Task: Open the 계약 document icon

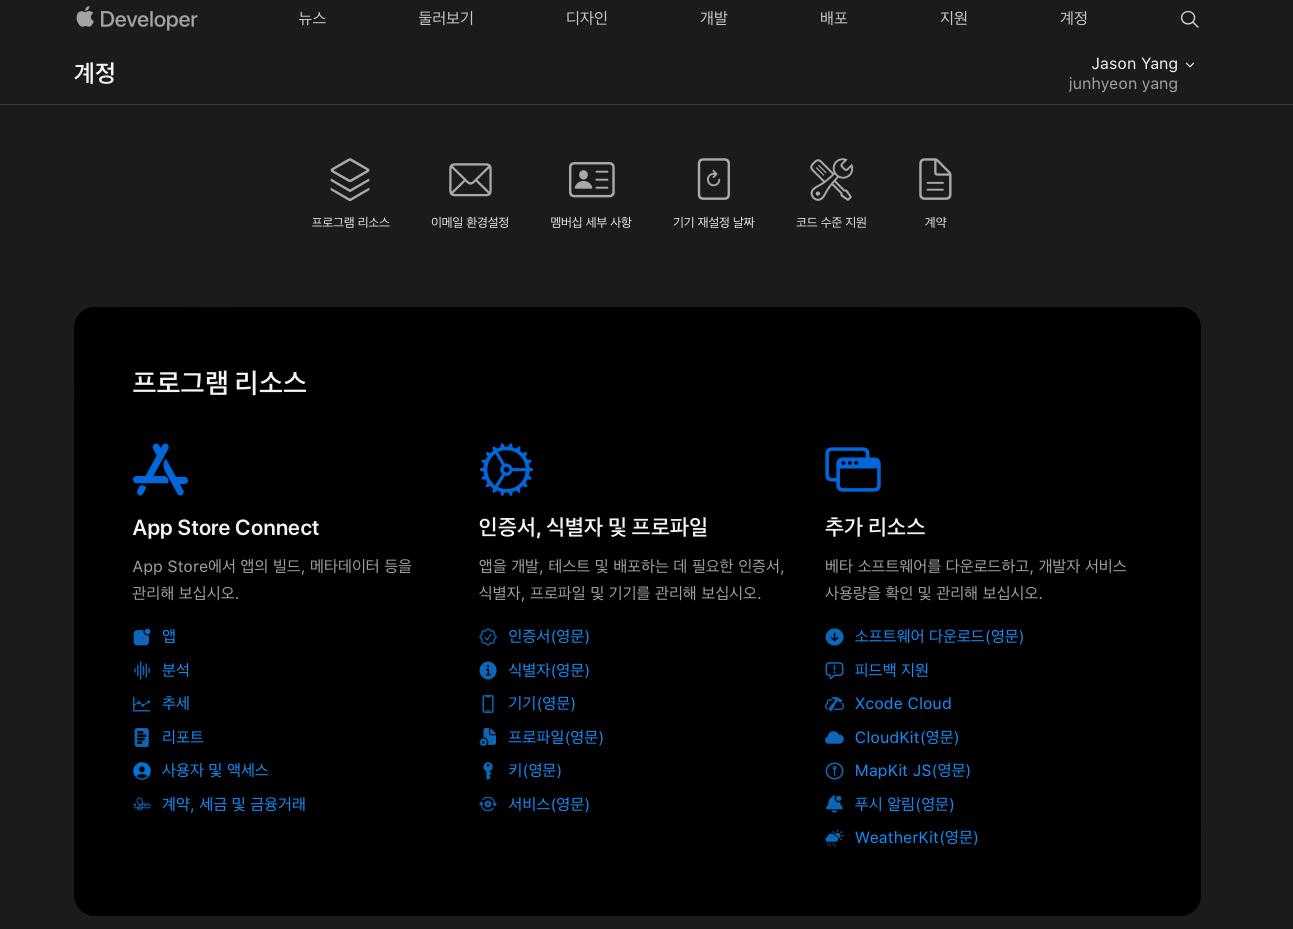Action: 935,180
